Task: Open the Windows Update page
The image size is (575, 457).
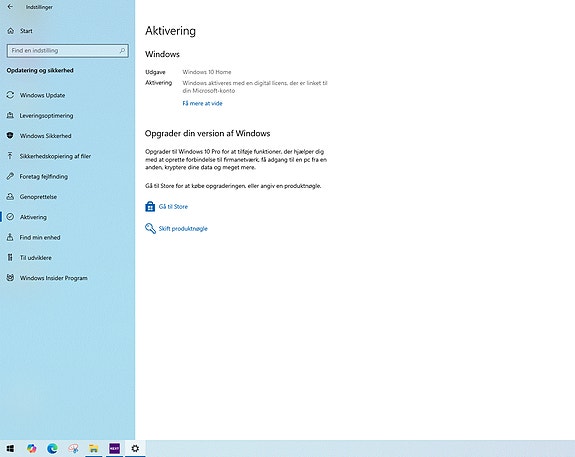Action: coord(42,95)
